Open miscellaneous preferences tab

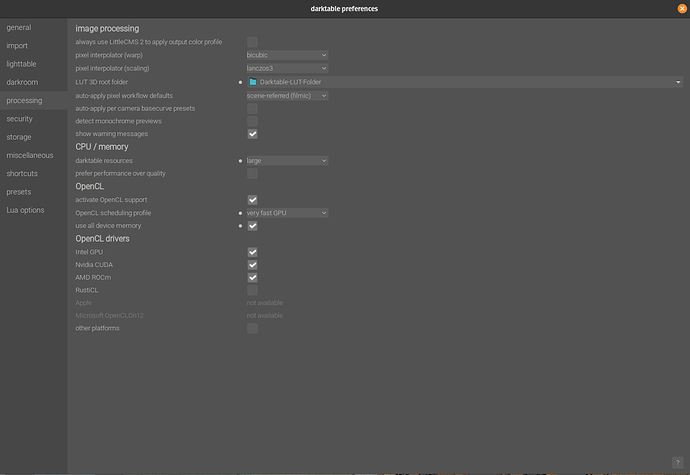tap(33, 155)
